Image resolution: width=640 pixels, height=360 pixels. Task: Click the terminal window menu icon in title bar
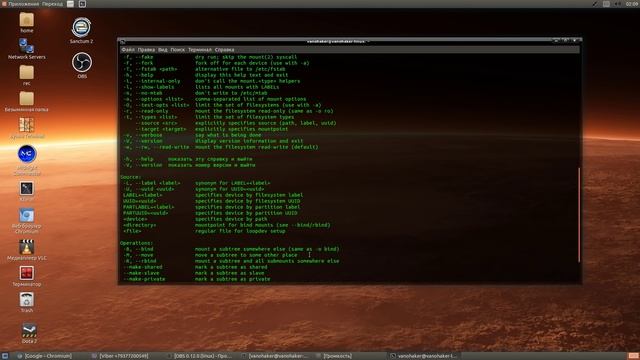122,42
